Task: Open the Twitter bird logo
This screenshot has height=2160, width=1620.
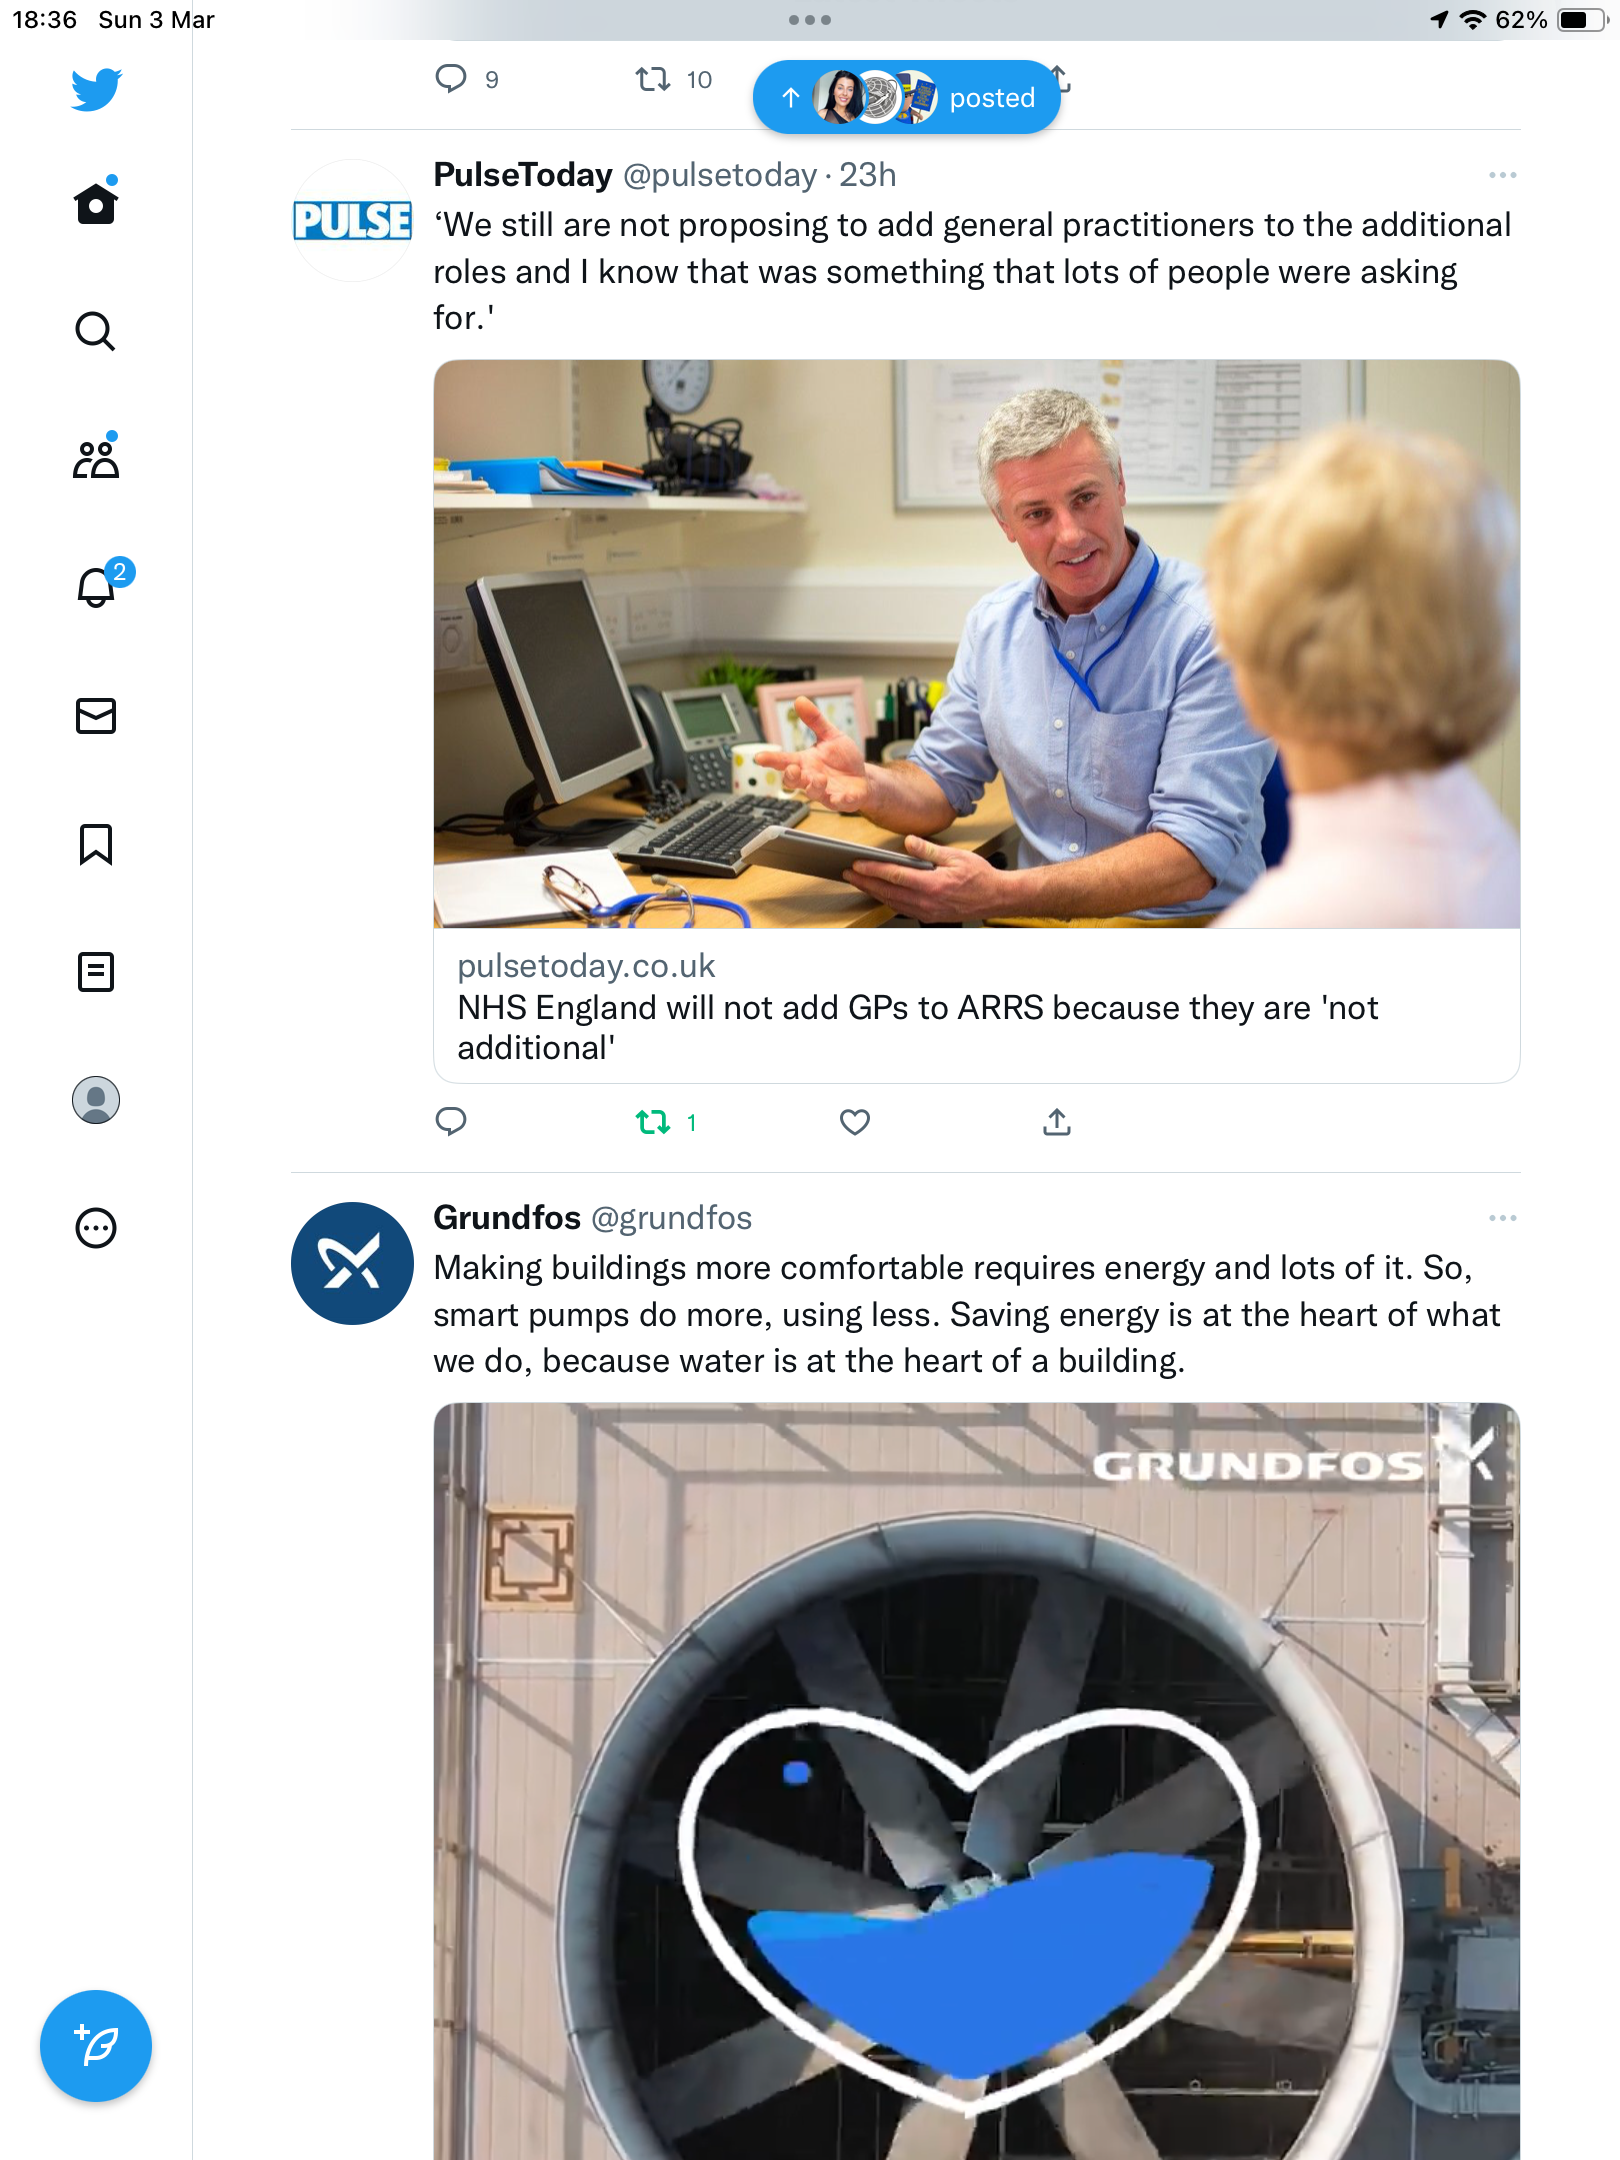Action: (96, 89)
